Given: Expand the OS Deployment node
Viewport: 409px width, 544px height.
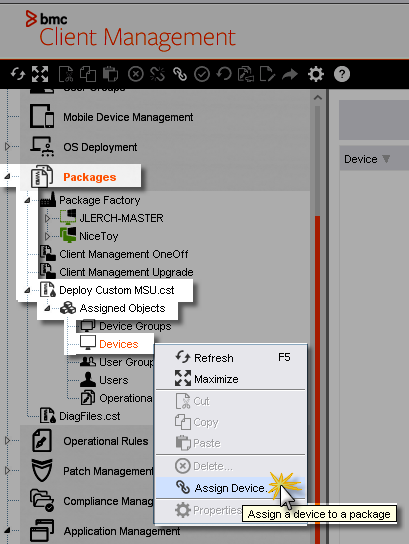Looking at the screenshot, I should (7, 146).
